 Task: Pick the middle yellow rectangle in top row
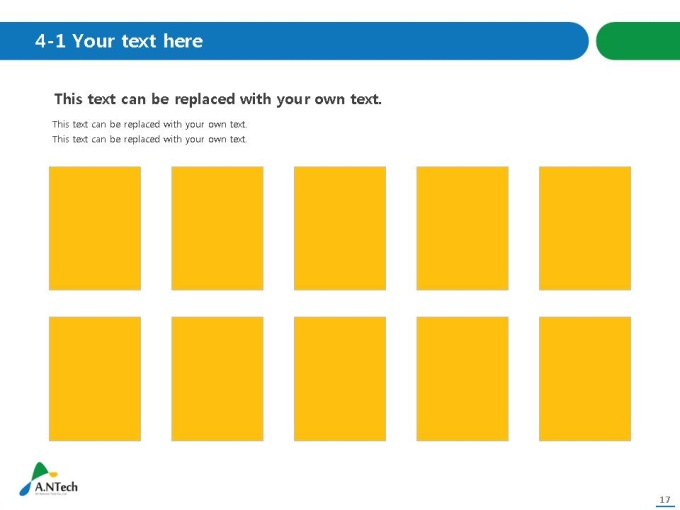point(340,228)
